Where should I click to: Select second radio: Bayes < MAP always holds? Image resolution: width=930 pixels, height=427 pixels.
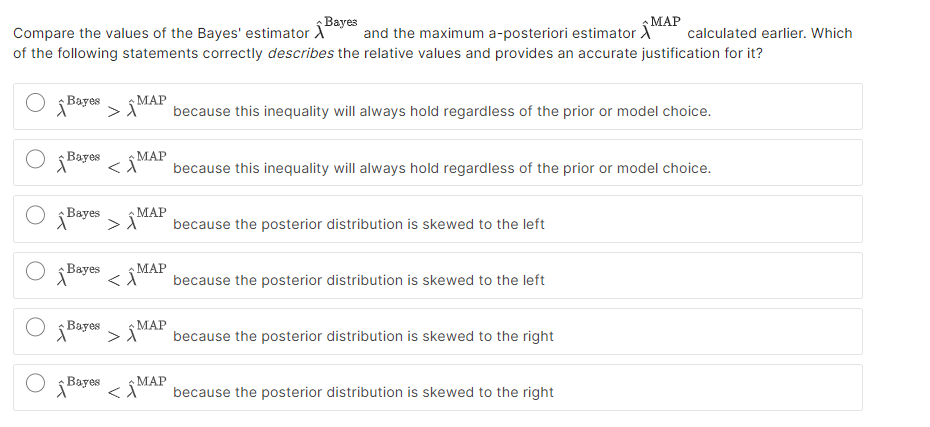[x=35, y=159]
